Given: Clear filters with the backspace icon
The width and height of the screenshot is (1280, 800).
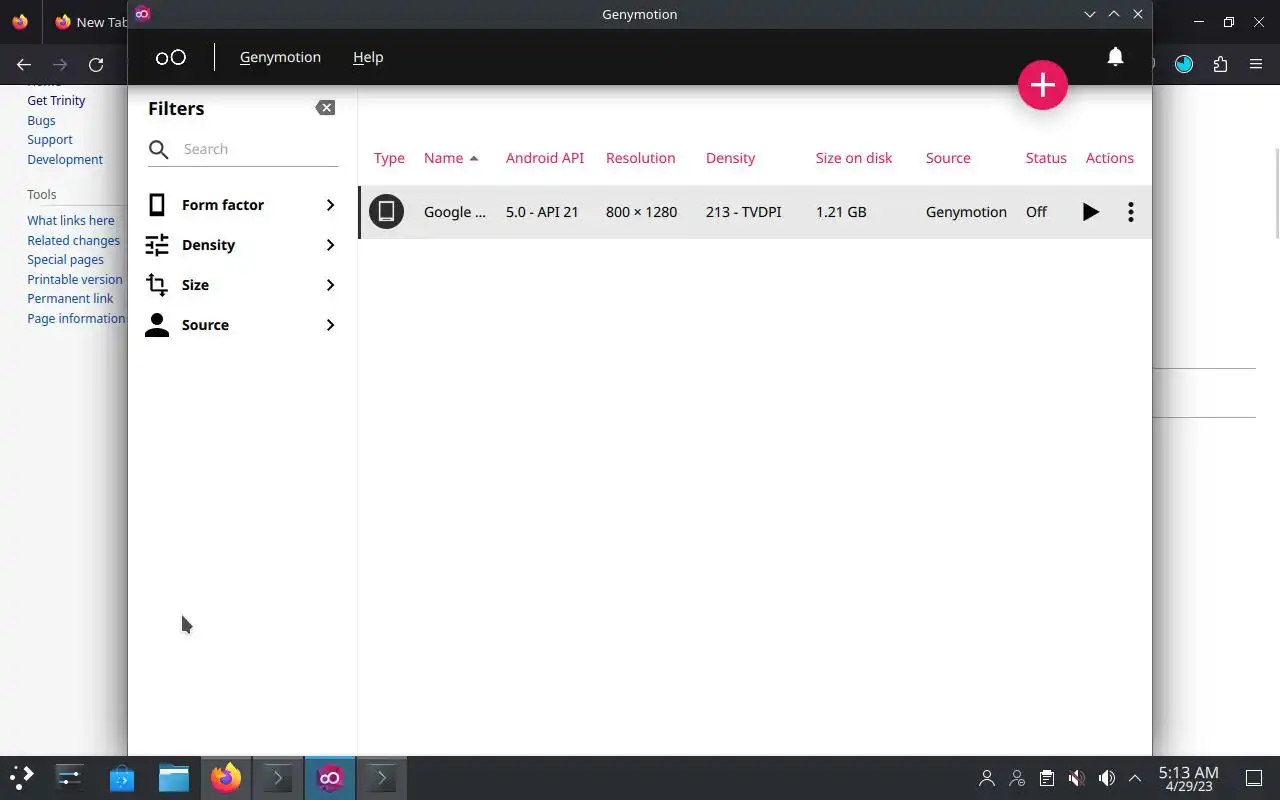Looking at the screenshot, I should pyautogui.click(x=325, y=108).
